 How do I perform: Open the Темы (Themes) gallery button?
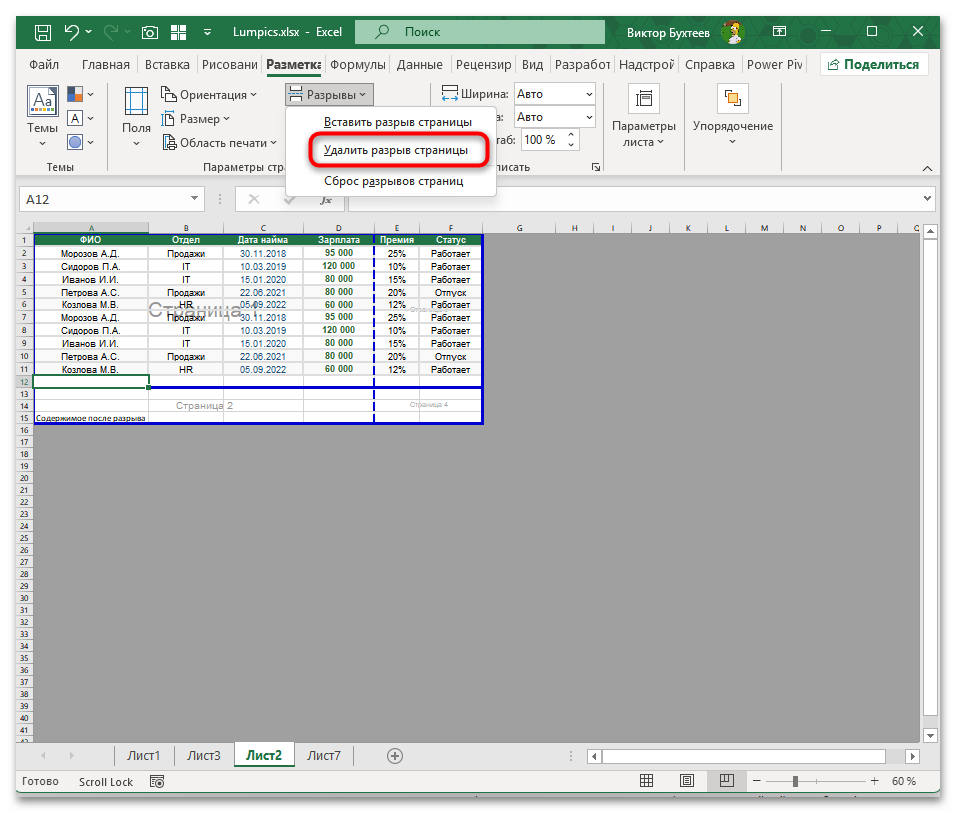(x=42, y=112)
